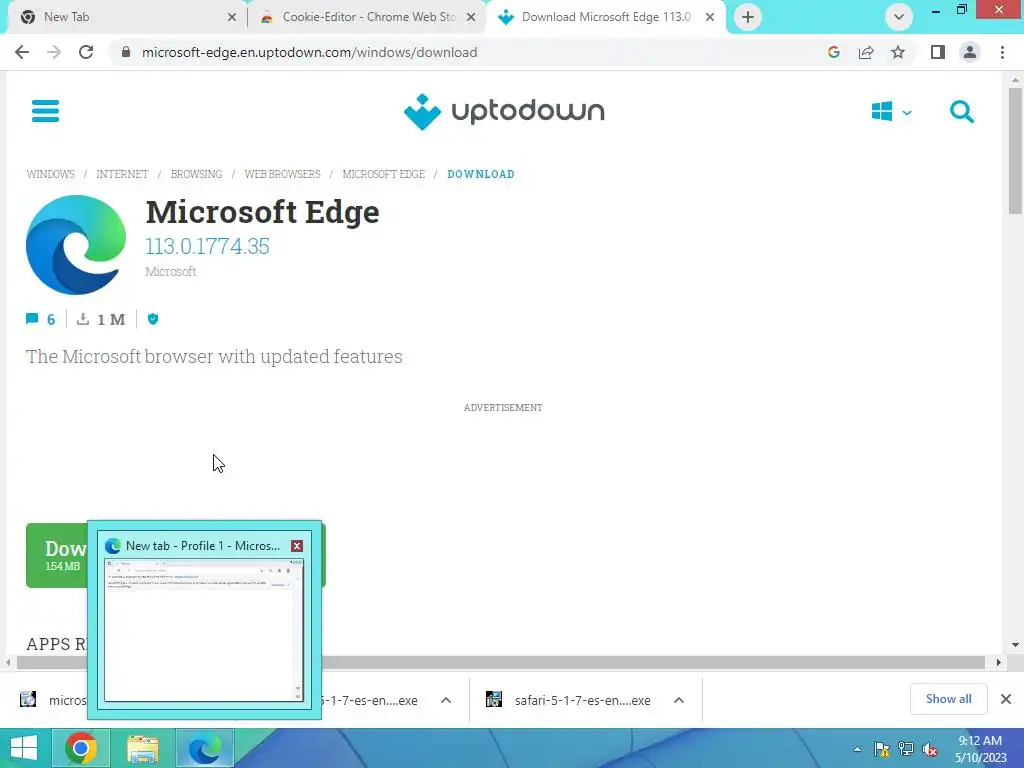Click the blue security shield badge
This screenshot has width=1024, height=768.
pyautogui.click(x=153, y=319)
